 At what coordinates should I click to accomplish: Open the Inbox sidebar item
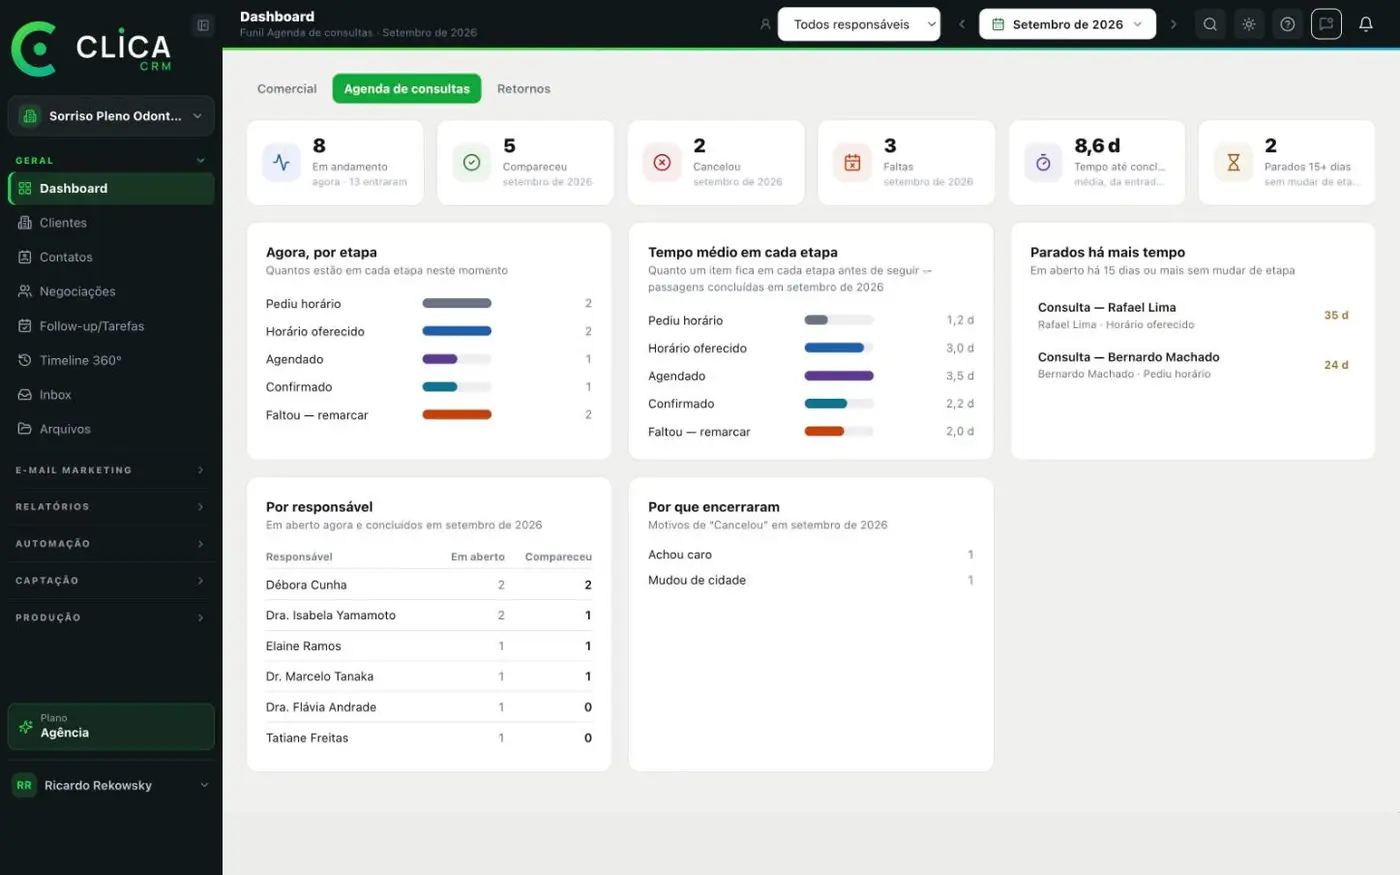(x=111, y=395)
